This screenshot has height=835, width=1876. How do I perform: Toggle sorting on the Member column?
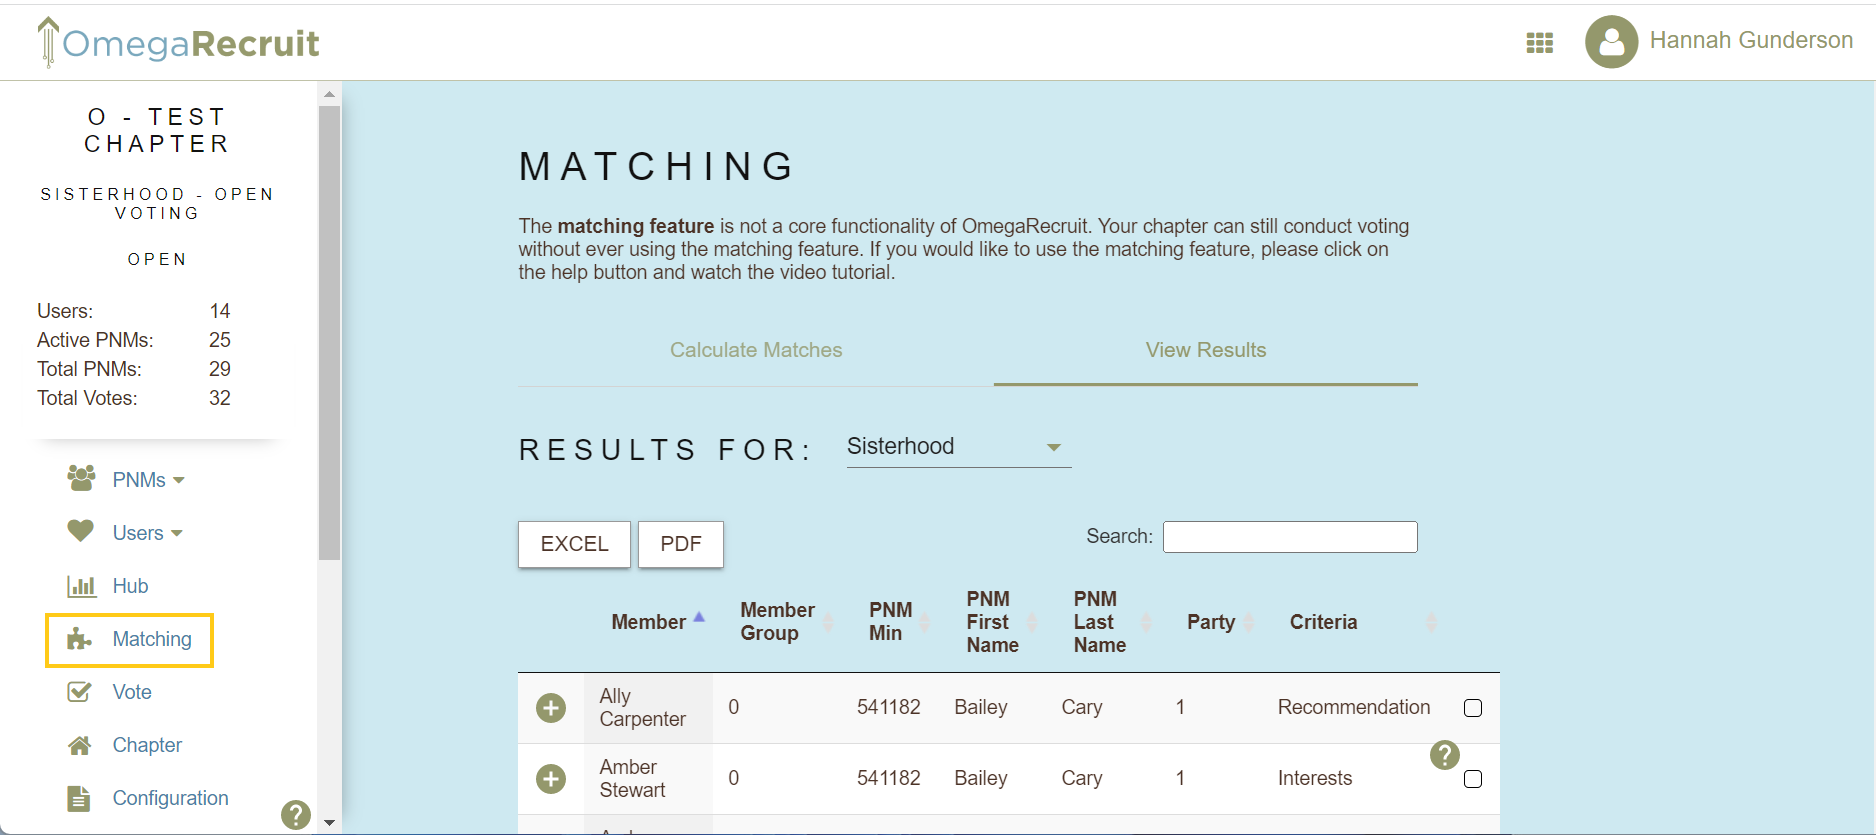[x=648, y=621]
